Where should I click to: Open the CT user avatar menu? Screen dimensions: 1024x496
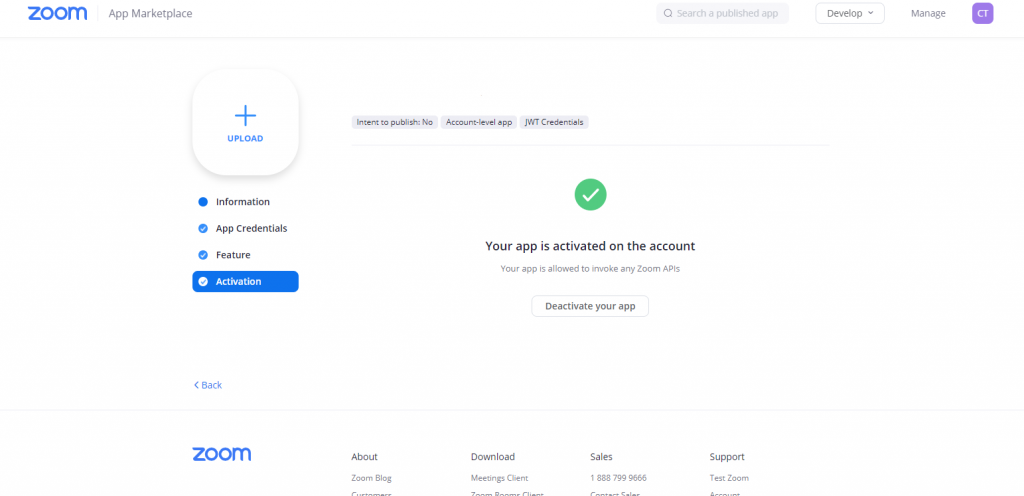tap(982, 13)
